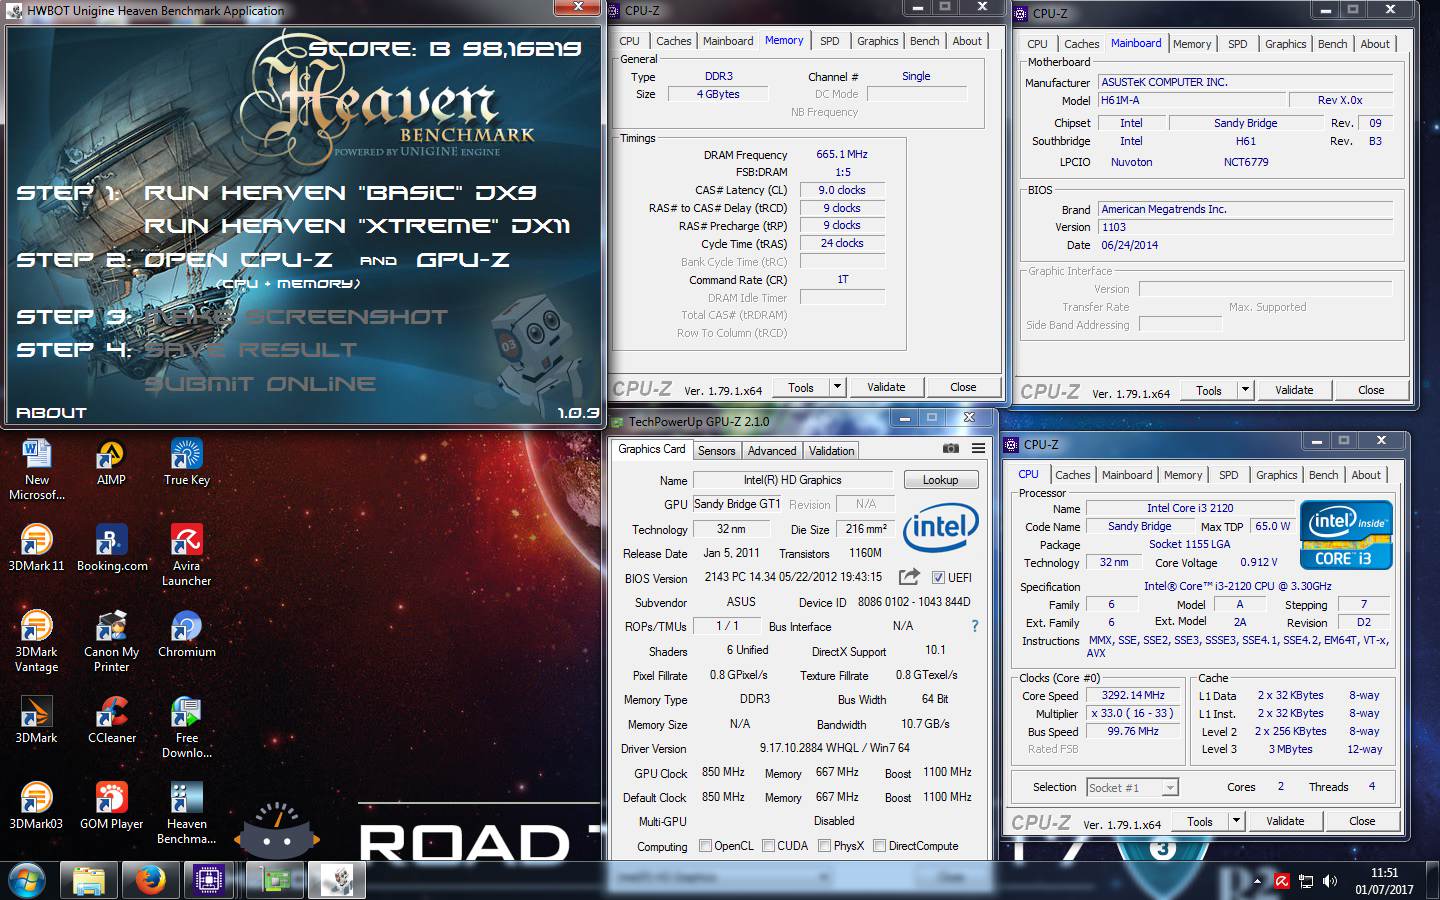This screenshot has width=1440, height=900.
Task: Open the Windows Start button
Action: pos(27,881)
